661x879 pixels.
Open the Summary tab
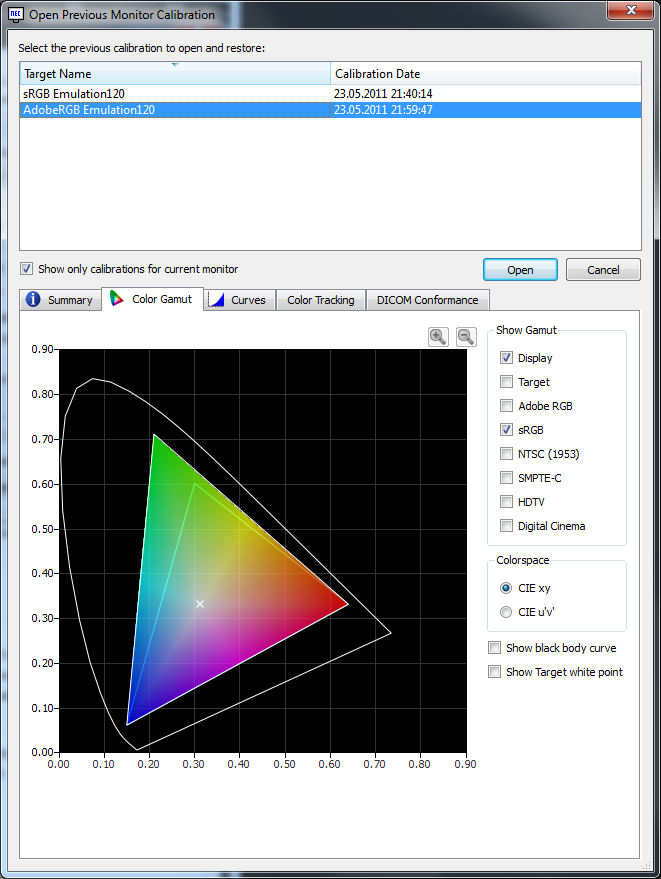[x=60, y=300]
